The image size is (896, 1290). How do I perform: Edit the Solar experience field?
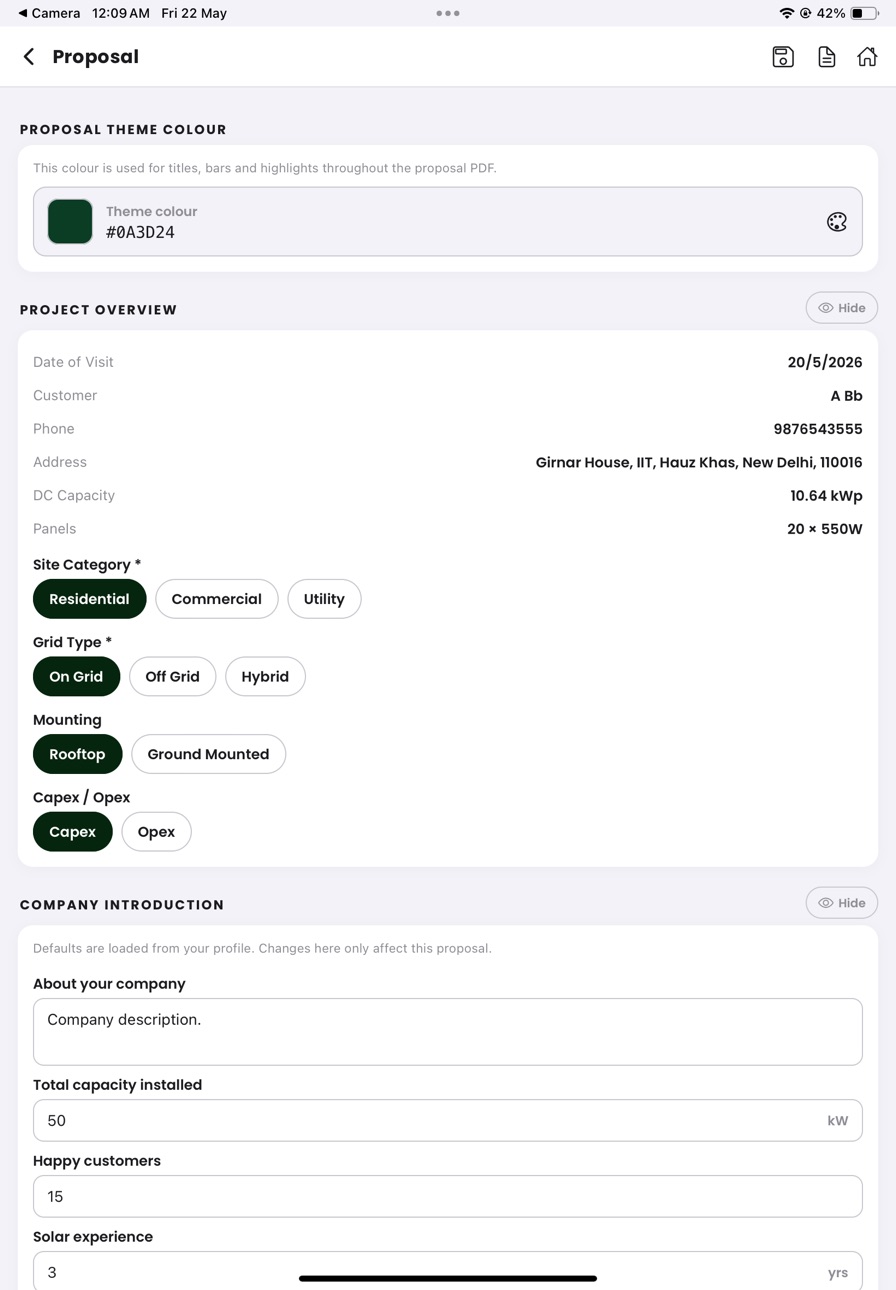(448, 1272)
